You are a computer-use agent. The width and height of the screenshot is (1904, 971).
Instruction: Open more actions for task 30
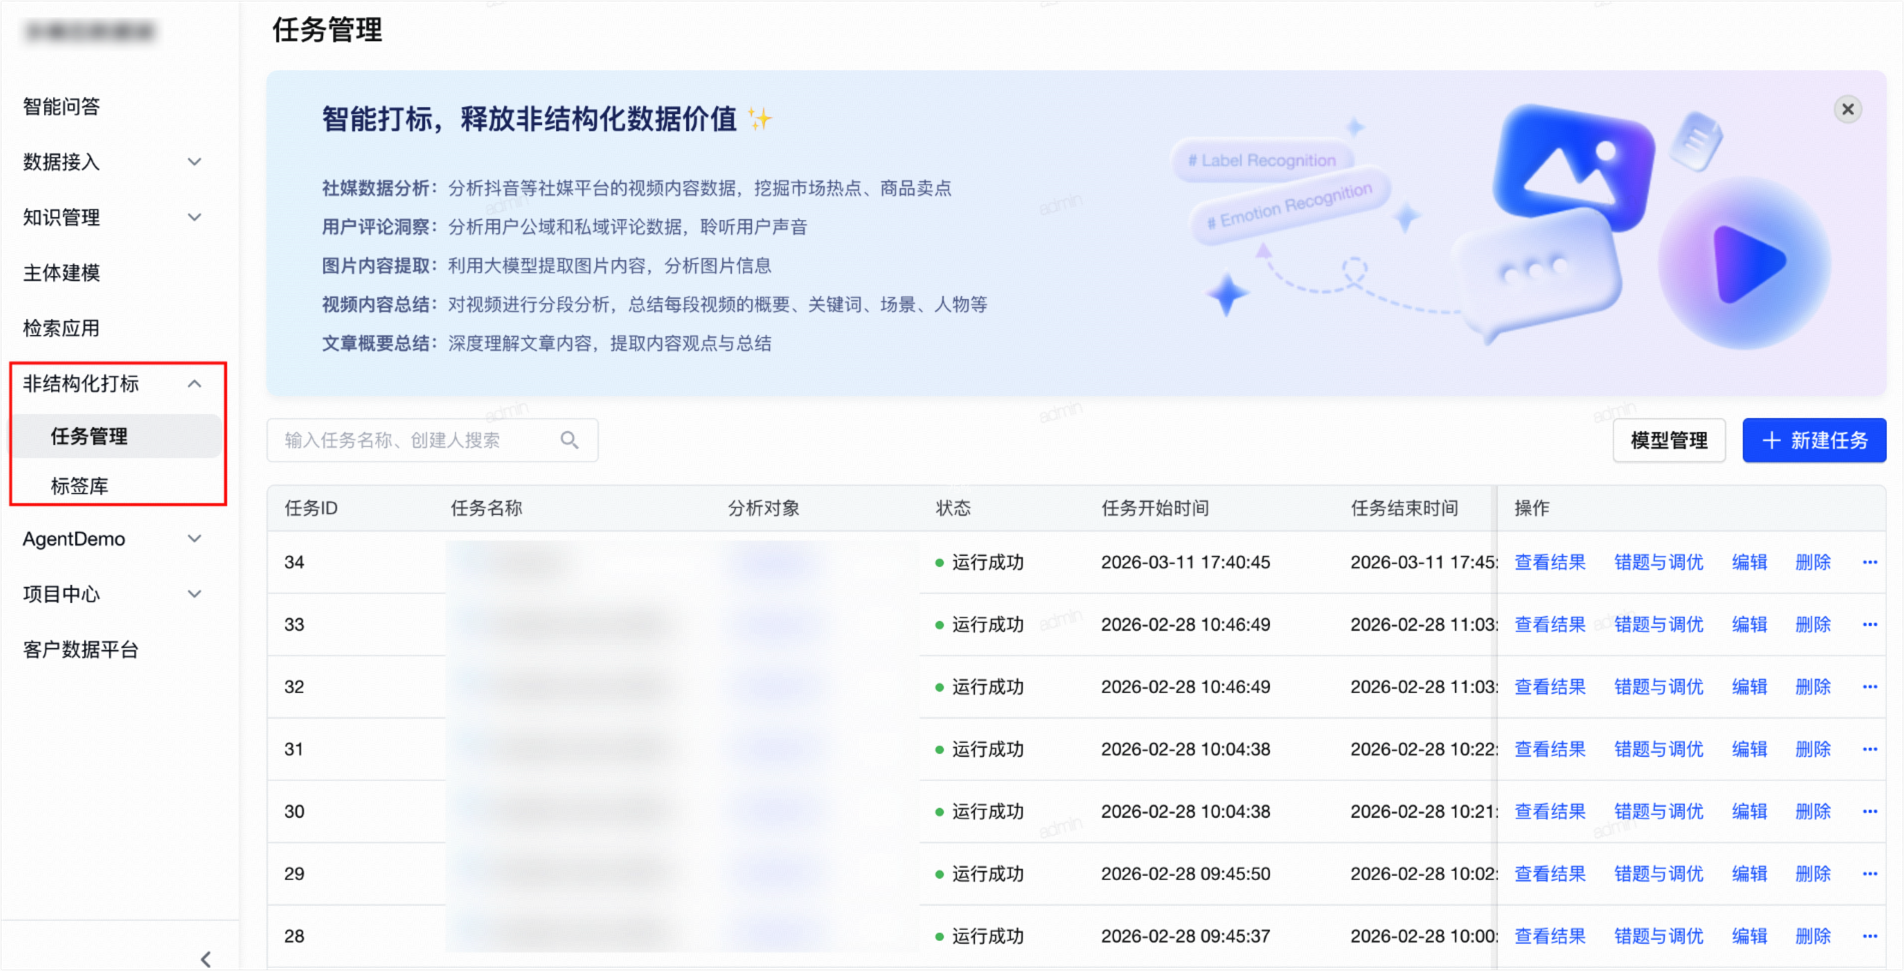(1870, 811)
